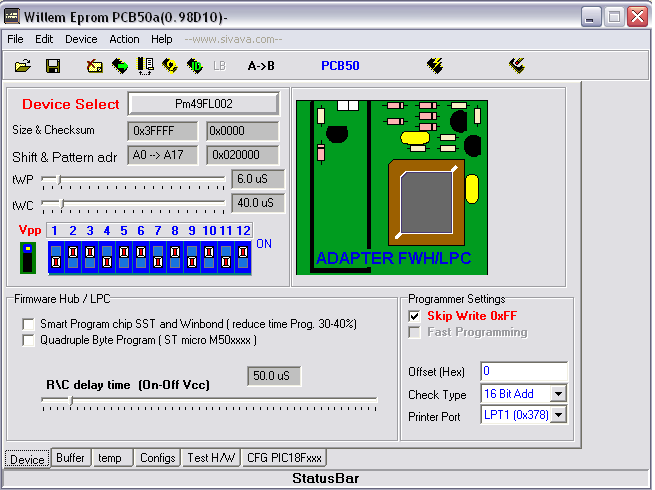The height and width of the screenshot is (490, 655).
Task: Click the Compare chip with buffer icon
Action: point(145,66)
